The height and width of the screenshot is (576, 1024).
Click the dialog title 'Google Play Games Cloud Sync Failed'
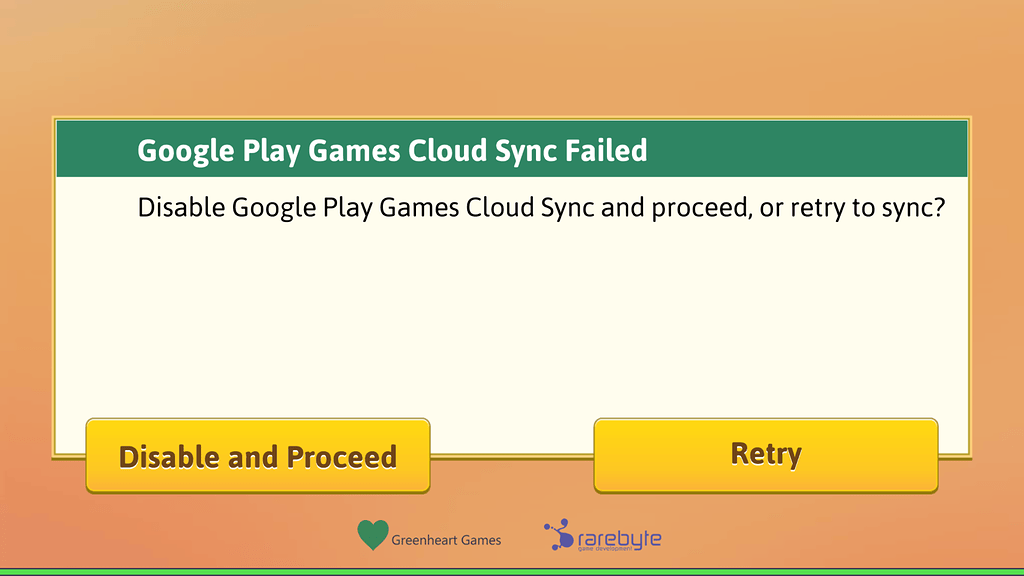click(392, 150)
